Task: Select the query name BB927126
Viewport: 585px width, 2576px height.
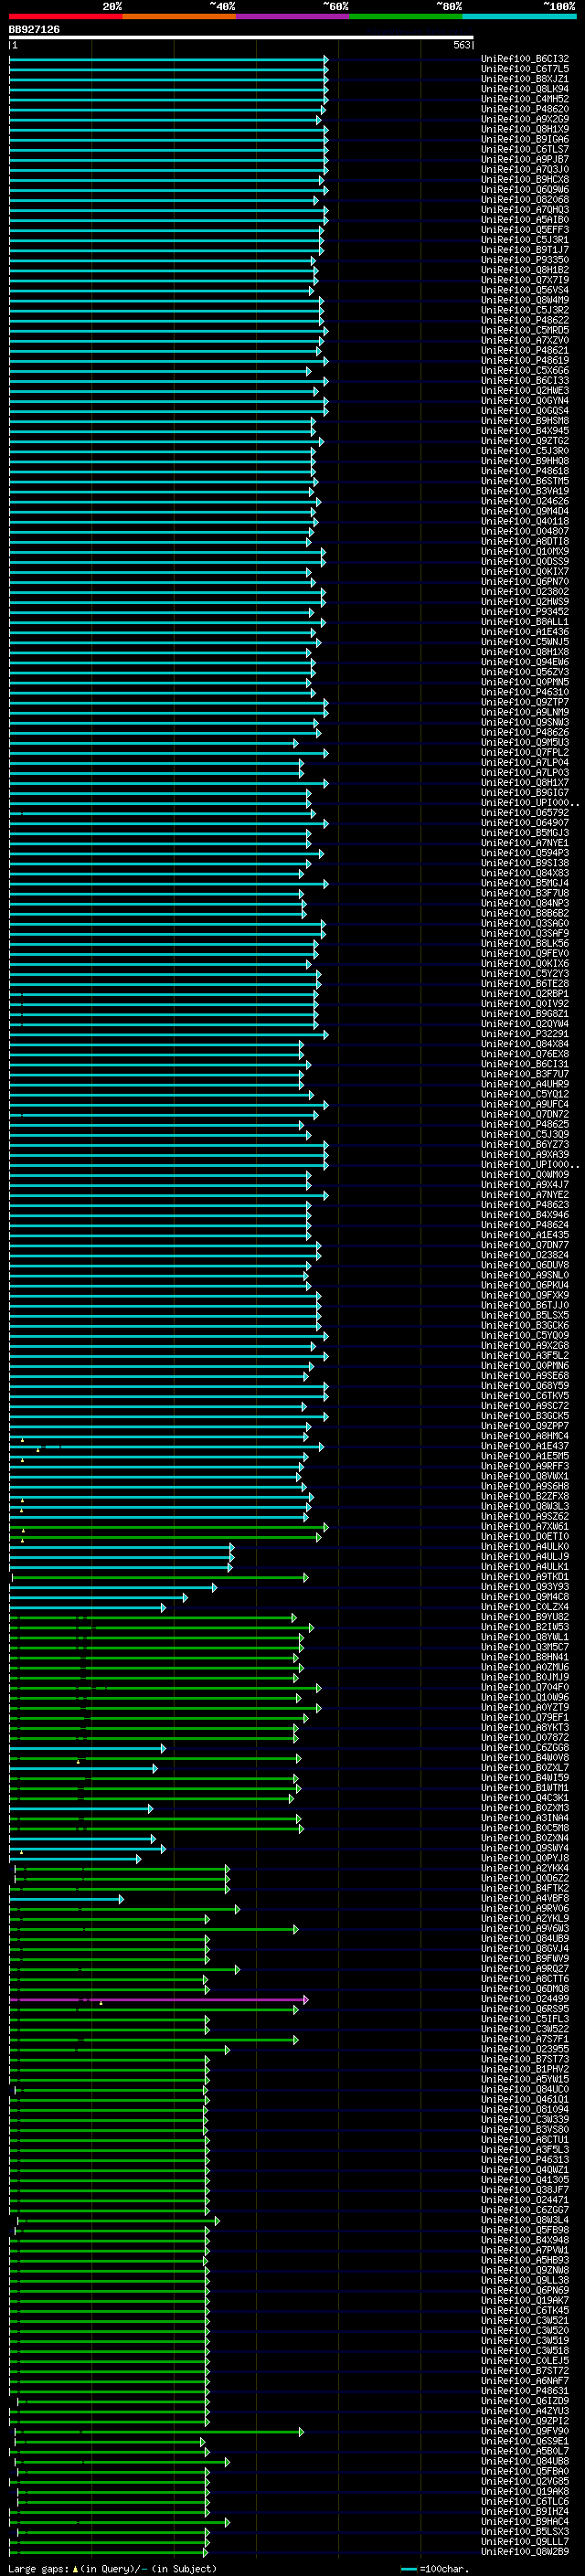Action: point(34,29)
